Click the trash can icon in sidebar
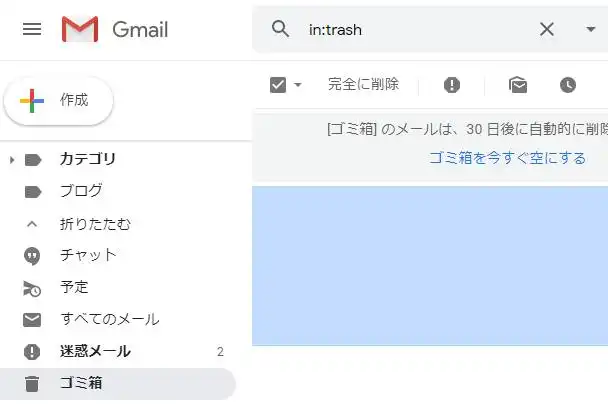 click(32, 383)
